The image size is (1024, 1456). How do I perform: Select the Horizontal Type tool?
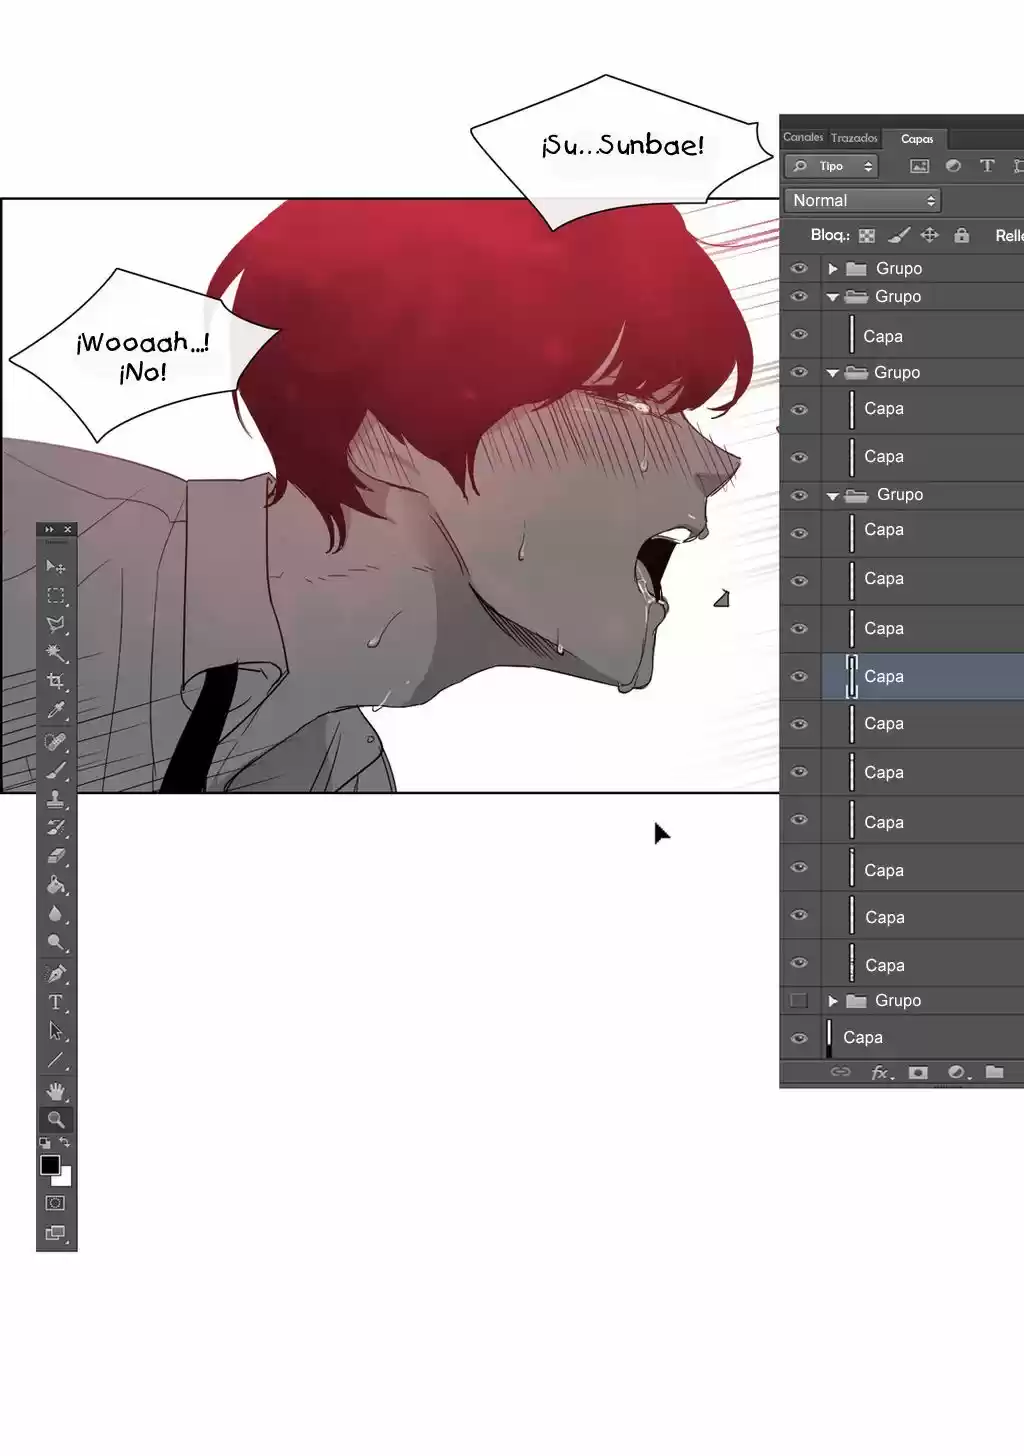pos(55,1003)
